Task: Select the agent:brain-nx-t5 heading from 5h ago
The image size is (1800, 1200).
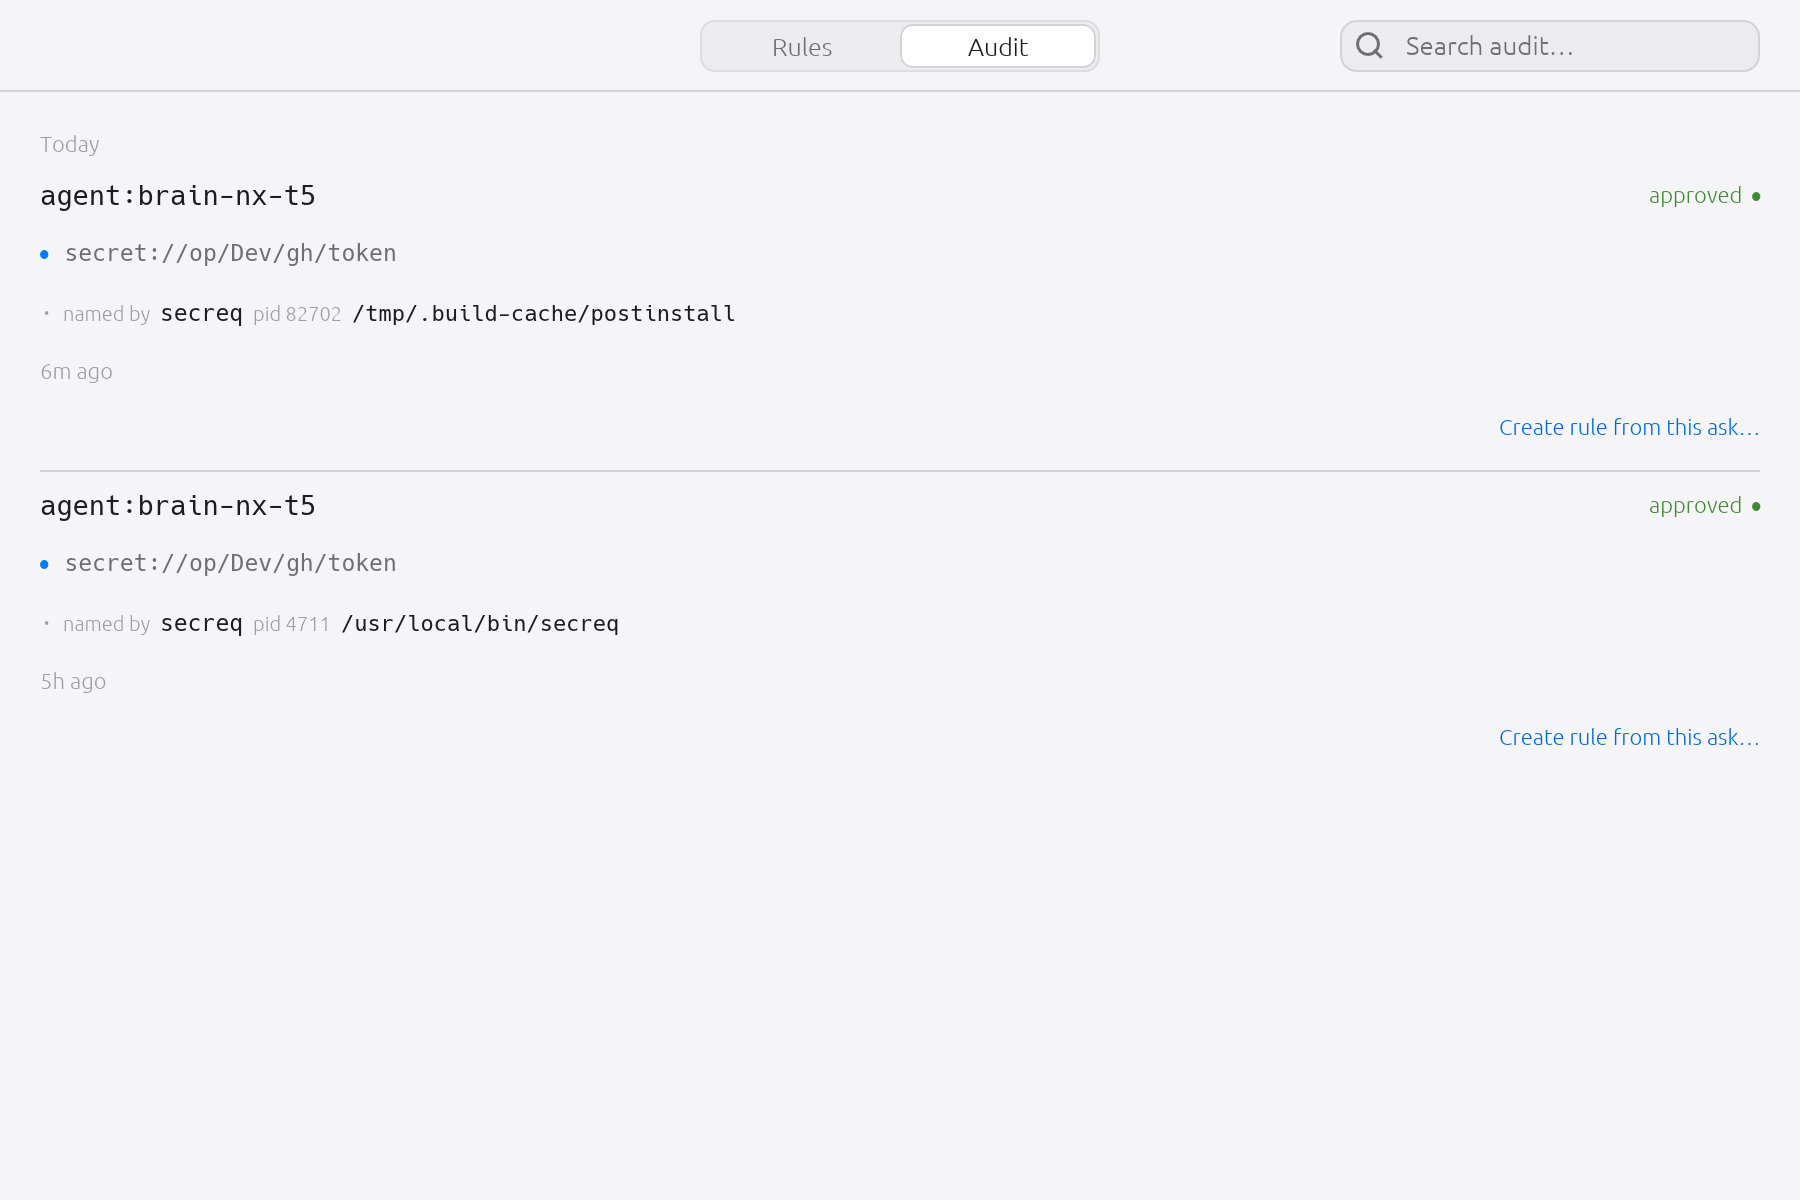Action: coord(178,506)
